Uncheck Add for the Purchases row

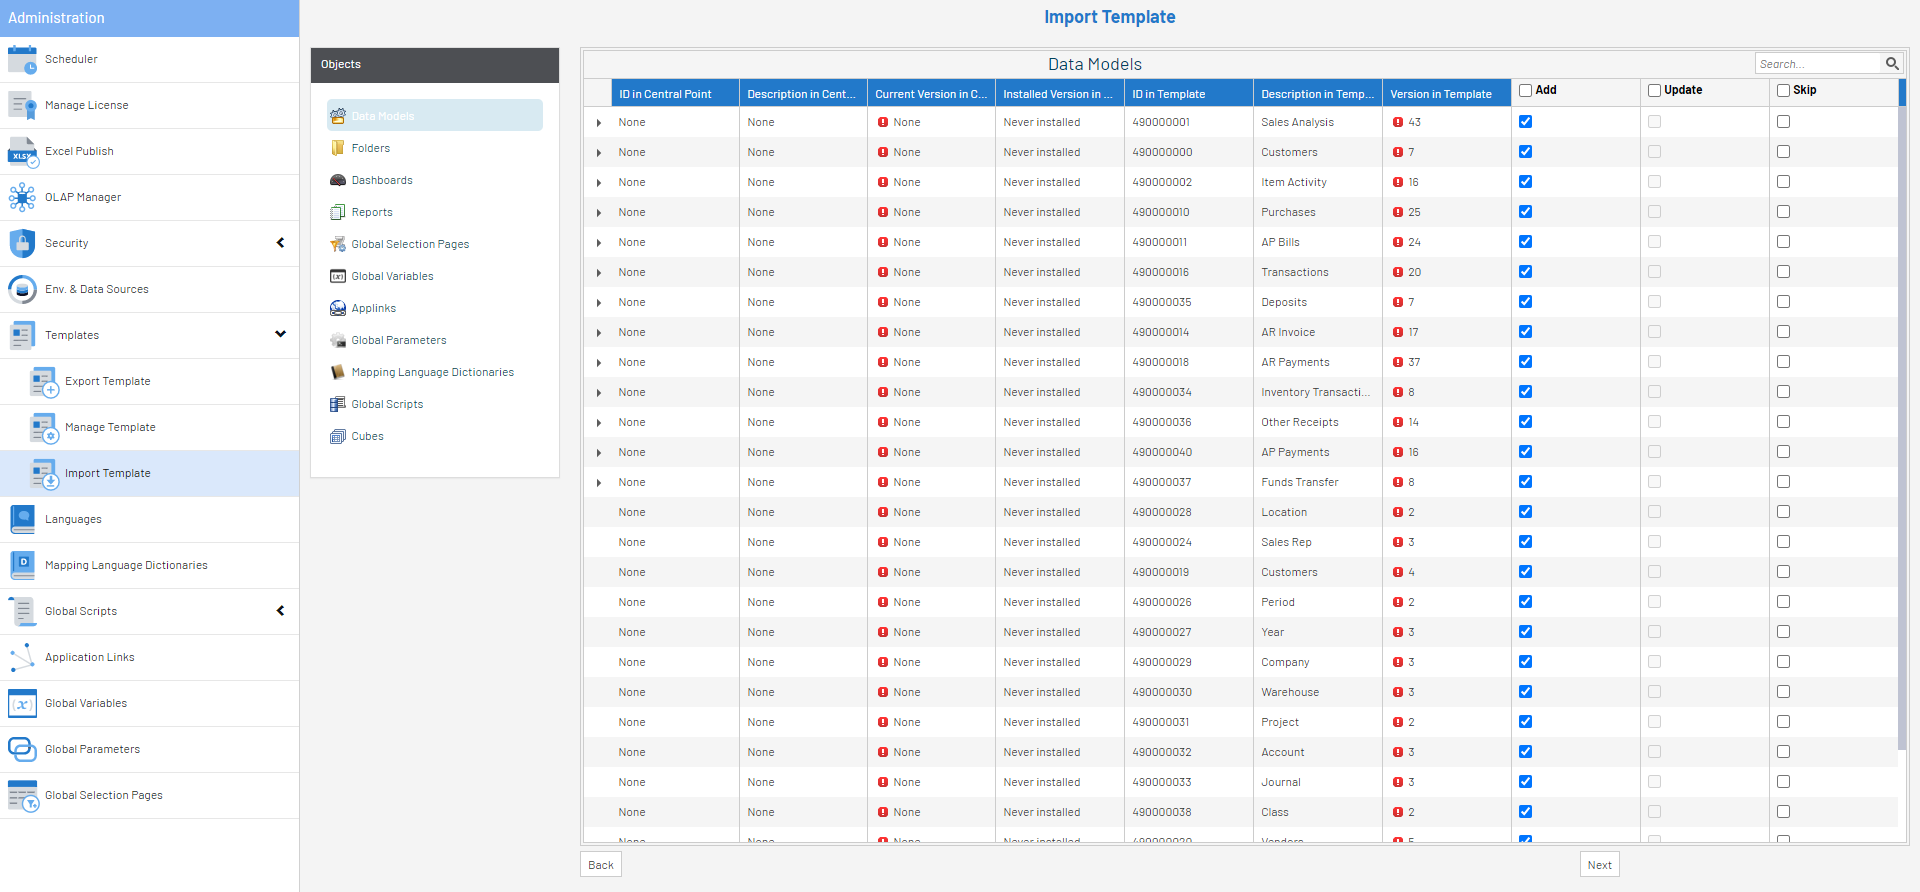(1525, 212)
